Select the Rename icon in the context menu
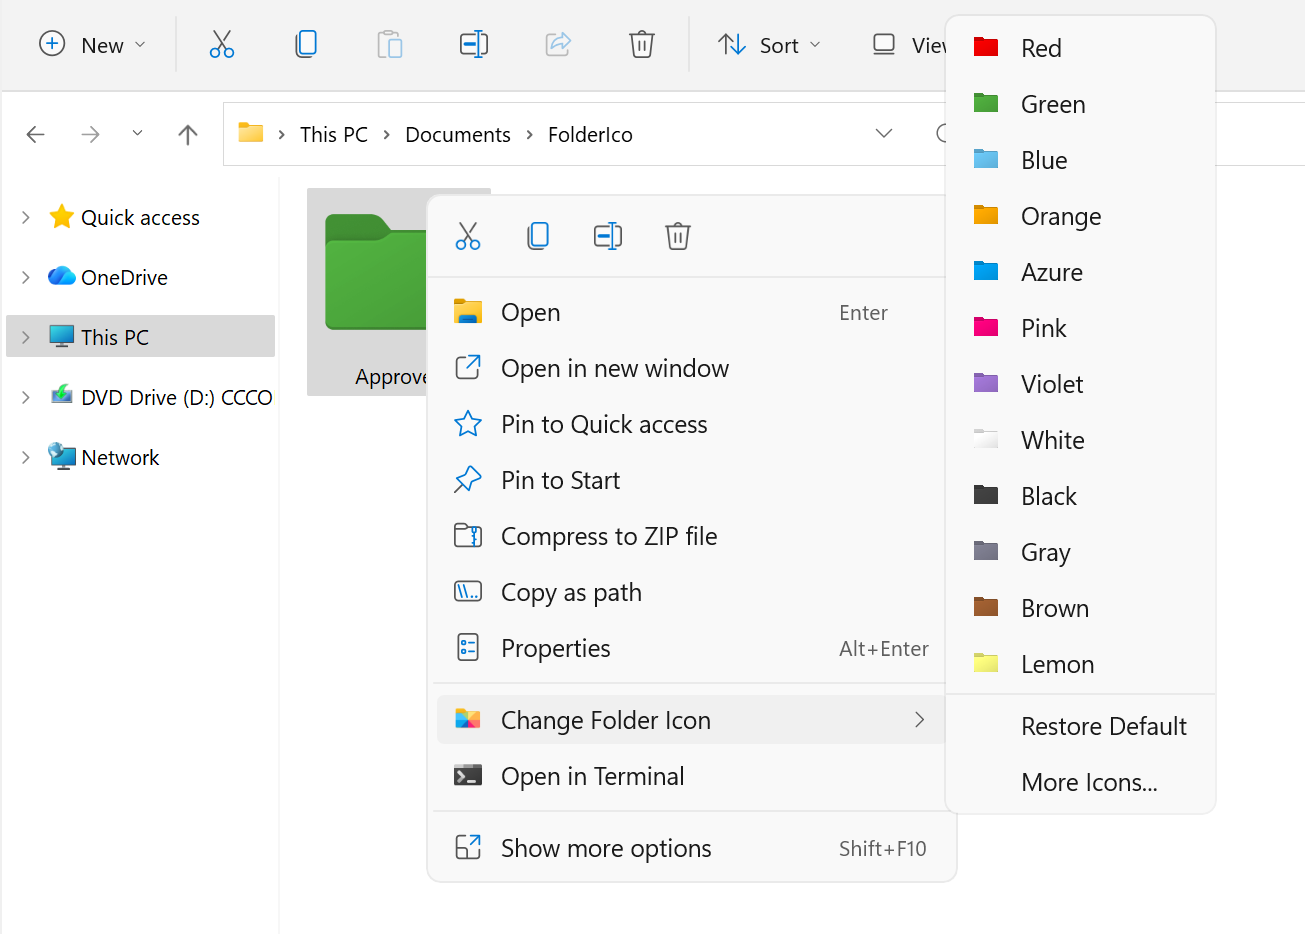 tap(608, 236)
